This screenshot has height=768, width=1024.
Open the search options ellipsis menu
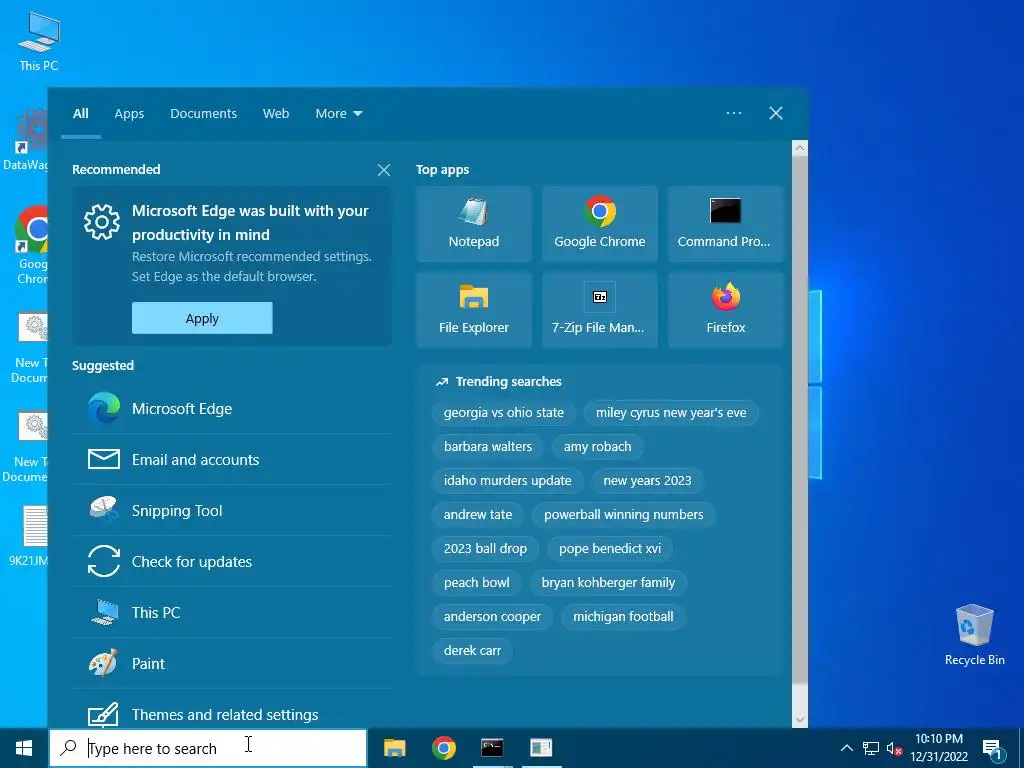coord(734,113)
